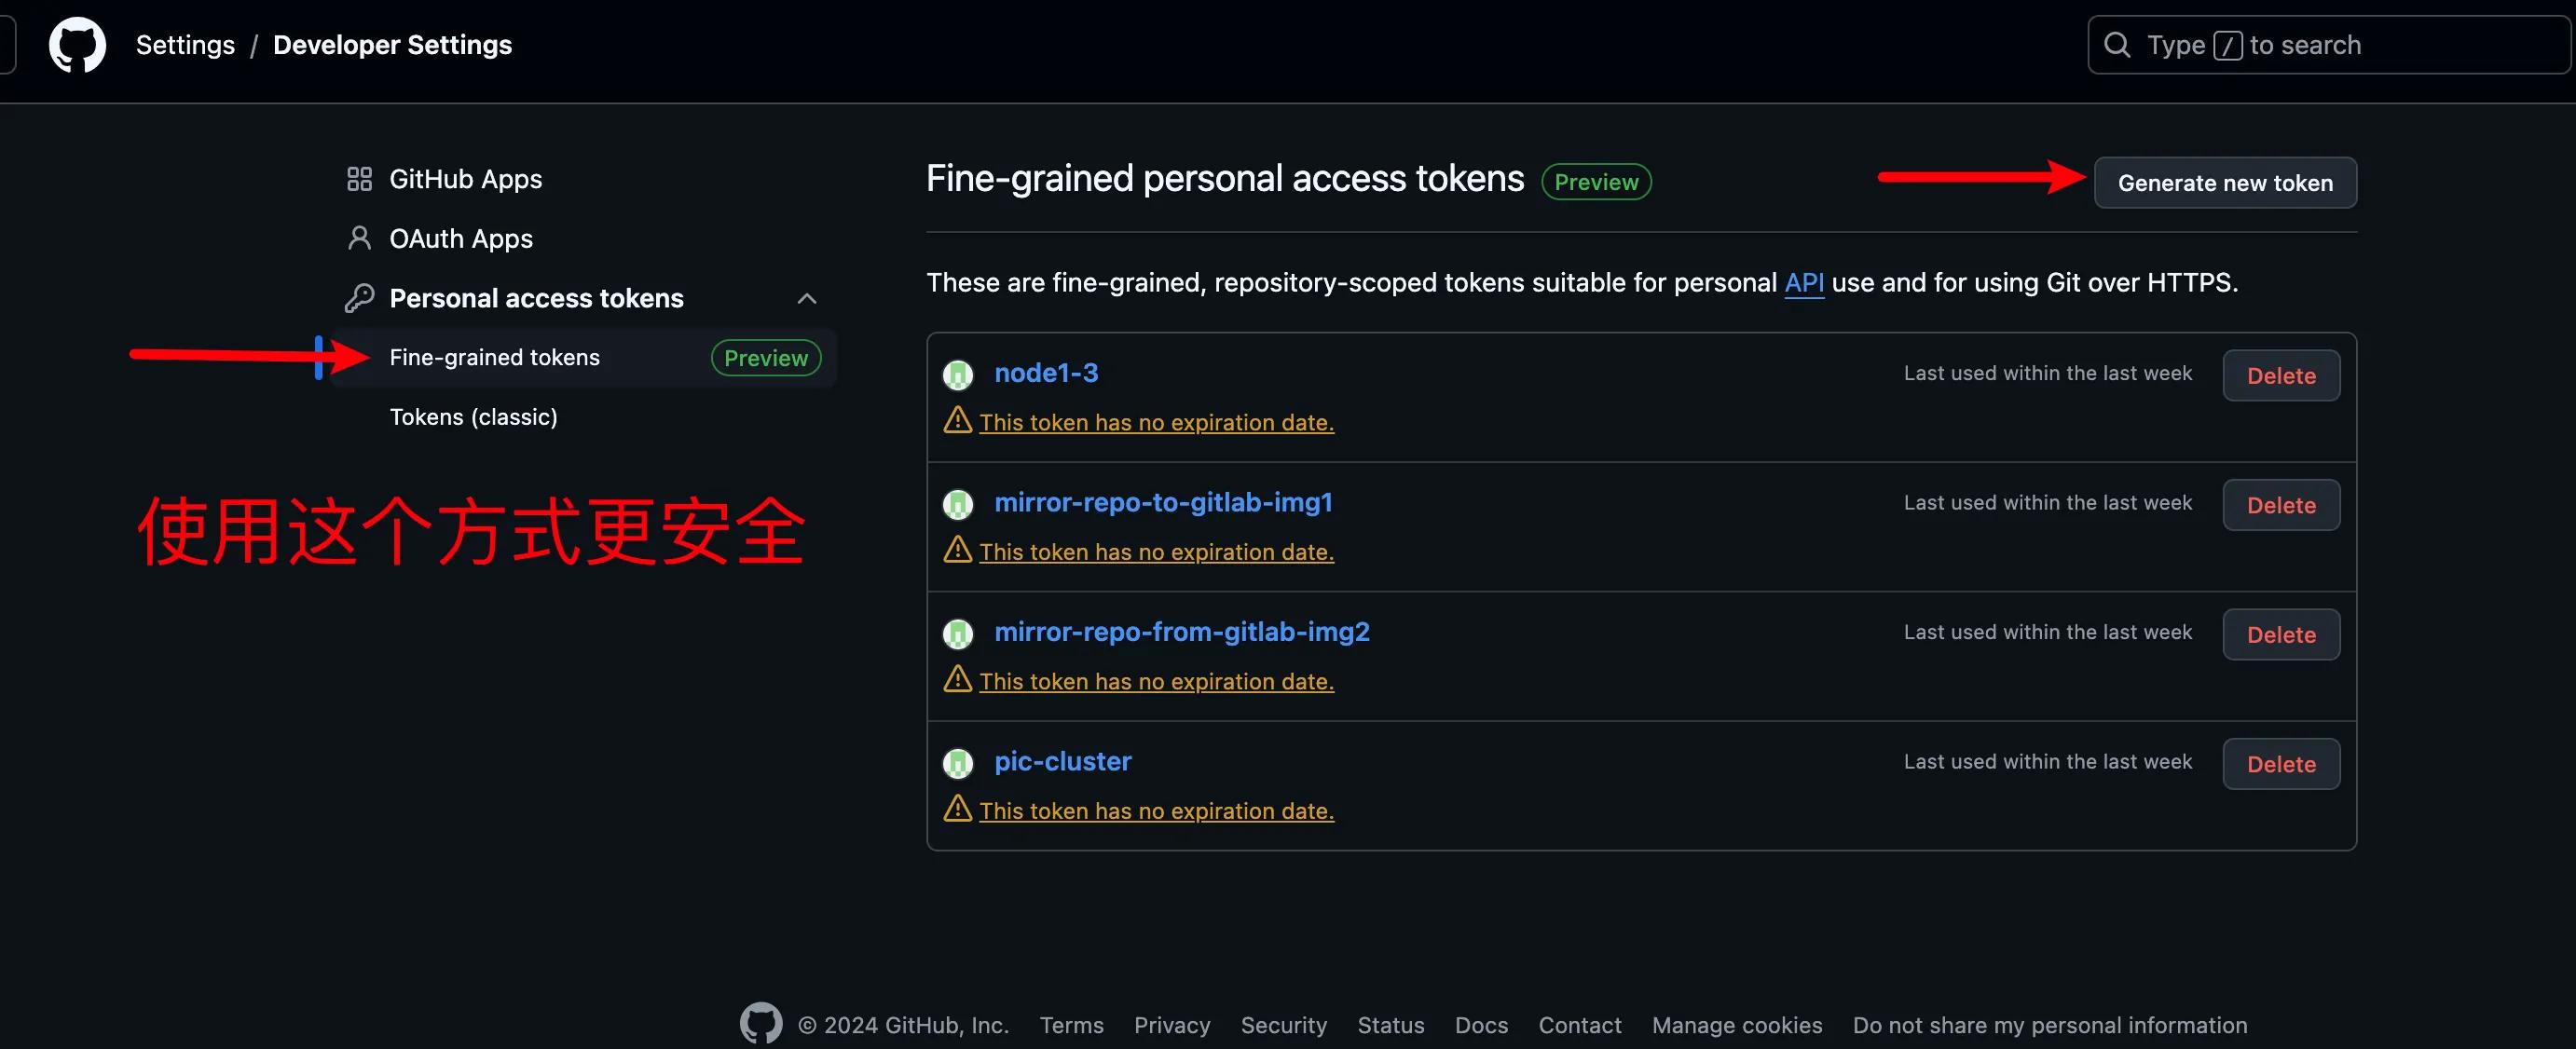Click no expiration date warning for node1-3
Image resolution: width=2576 pixels, height=1049 pixels.
click(x=1157, y=423)
